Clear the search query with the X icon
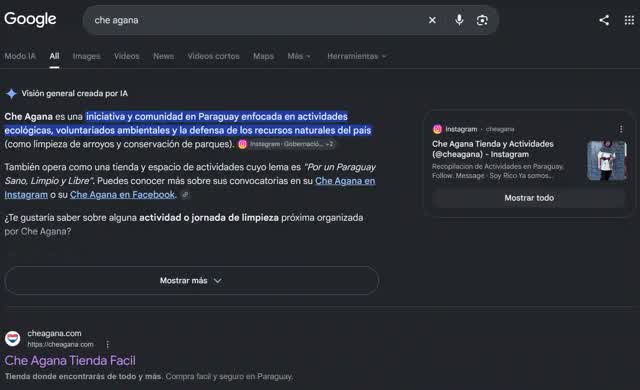640x390 pixels. [432, 20]
